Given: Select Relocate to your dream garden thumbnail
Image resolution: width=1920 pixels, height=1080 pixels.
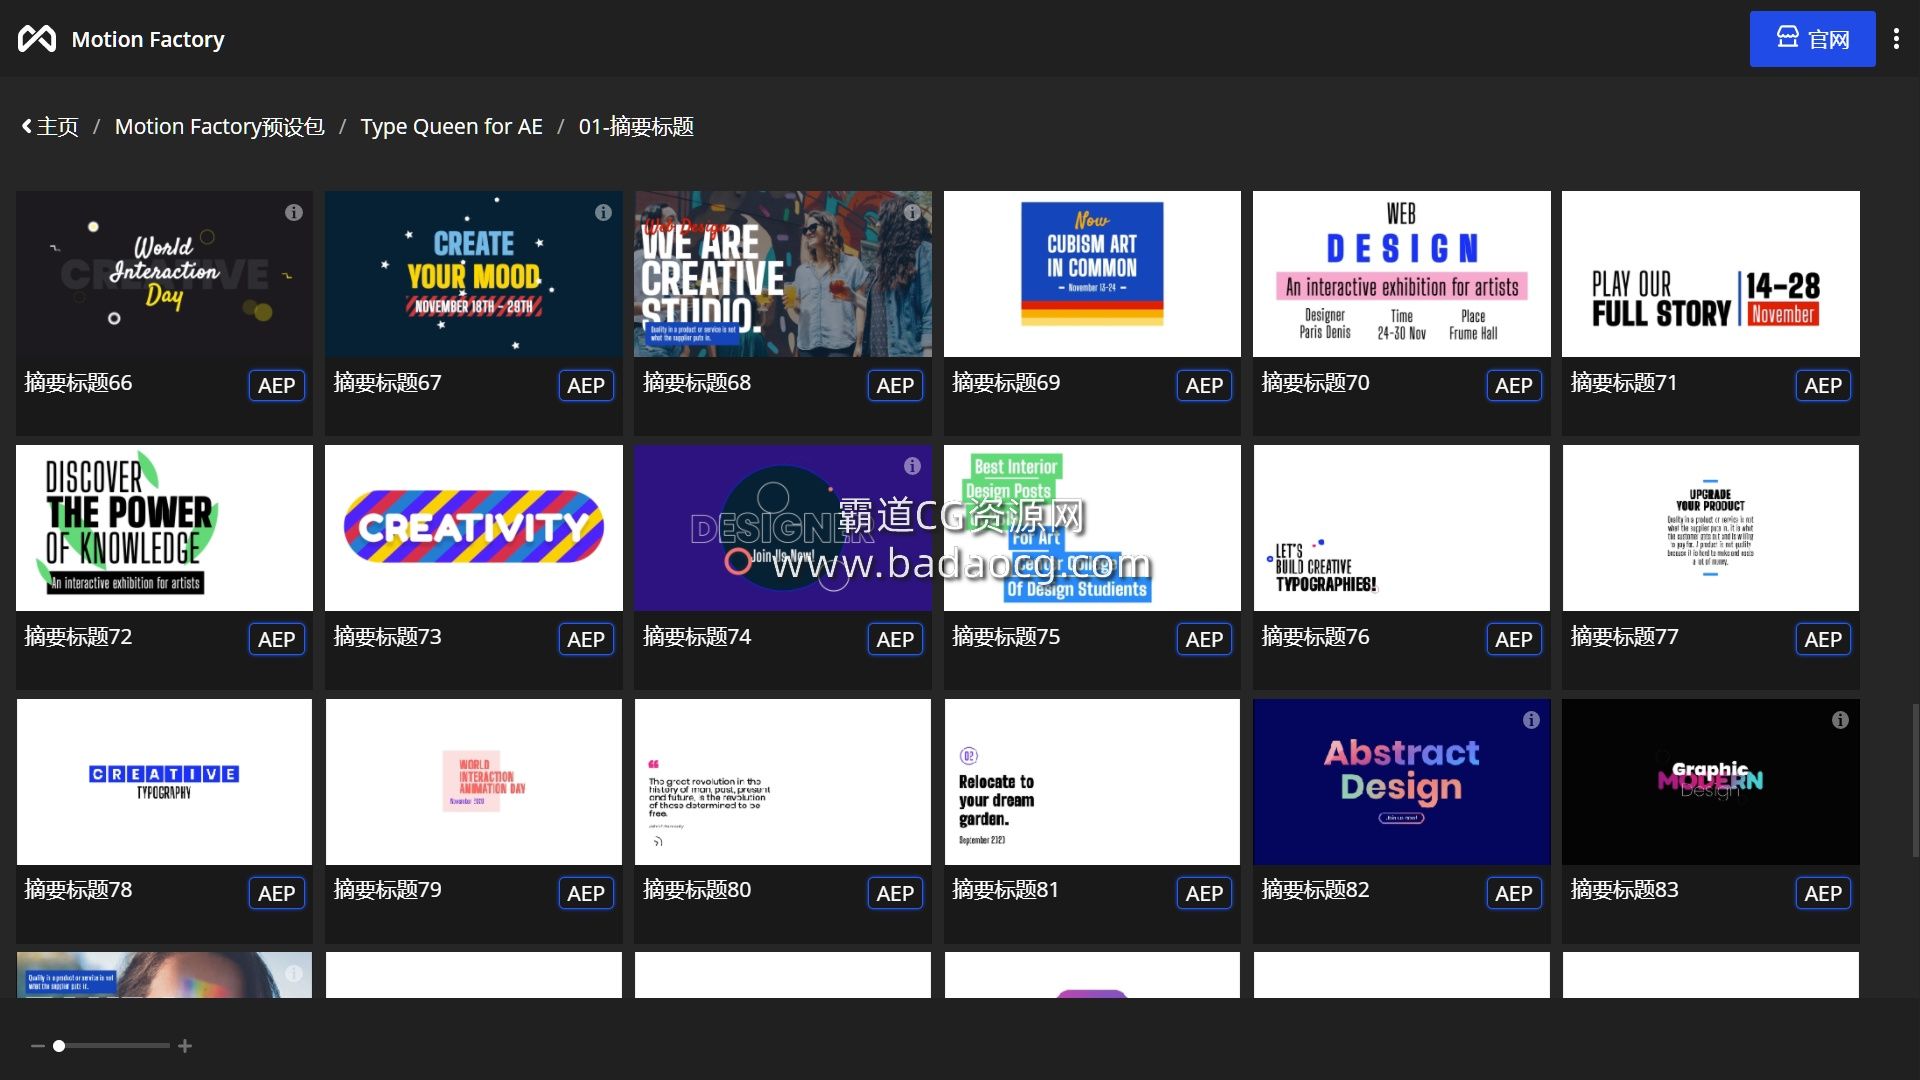Looking at the screenshot, I should point(1092,782).
